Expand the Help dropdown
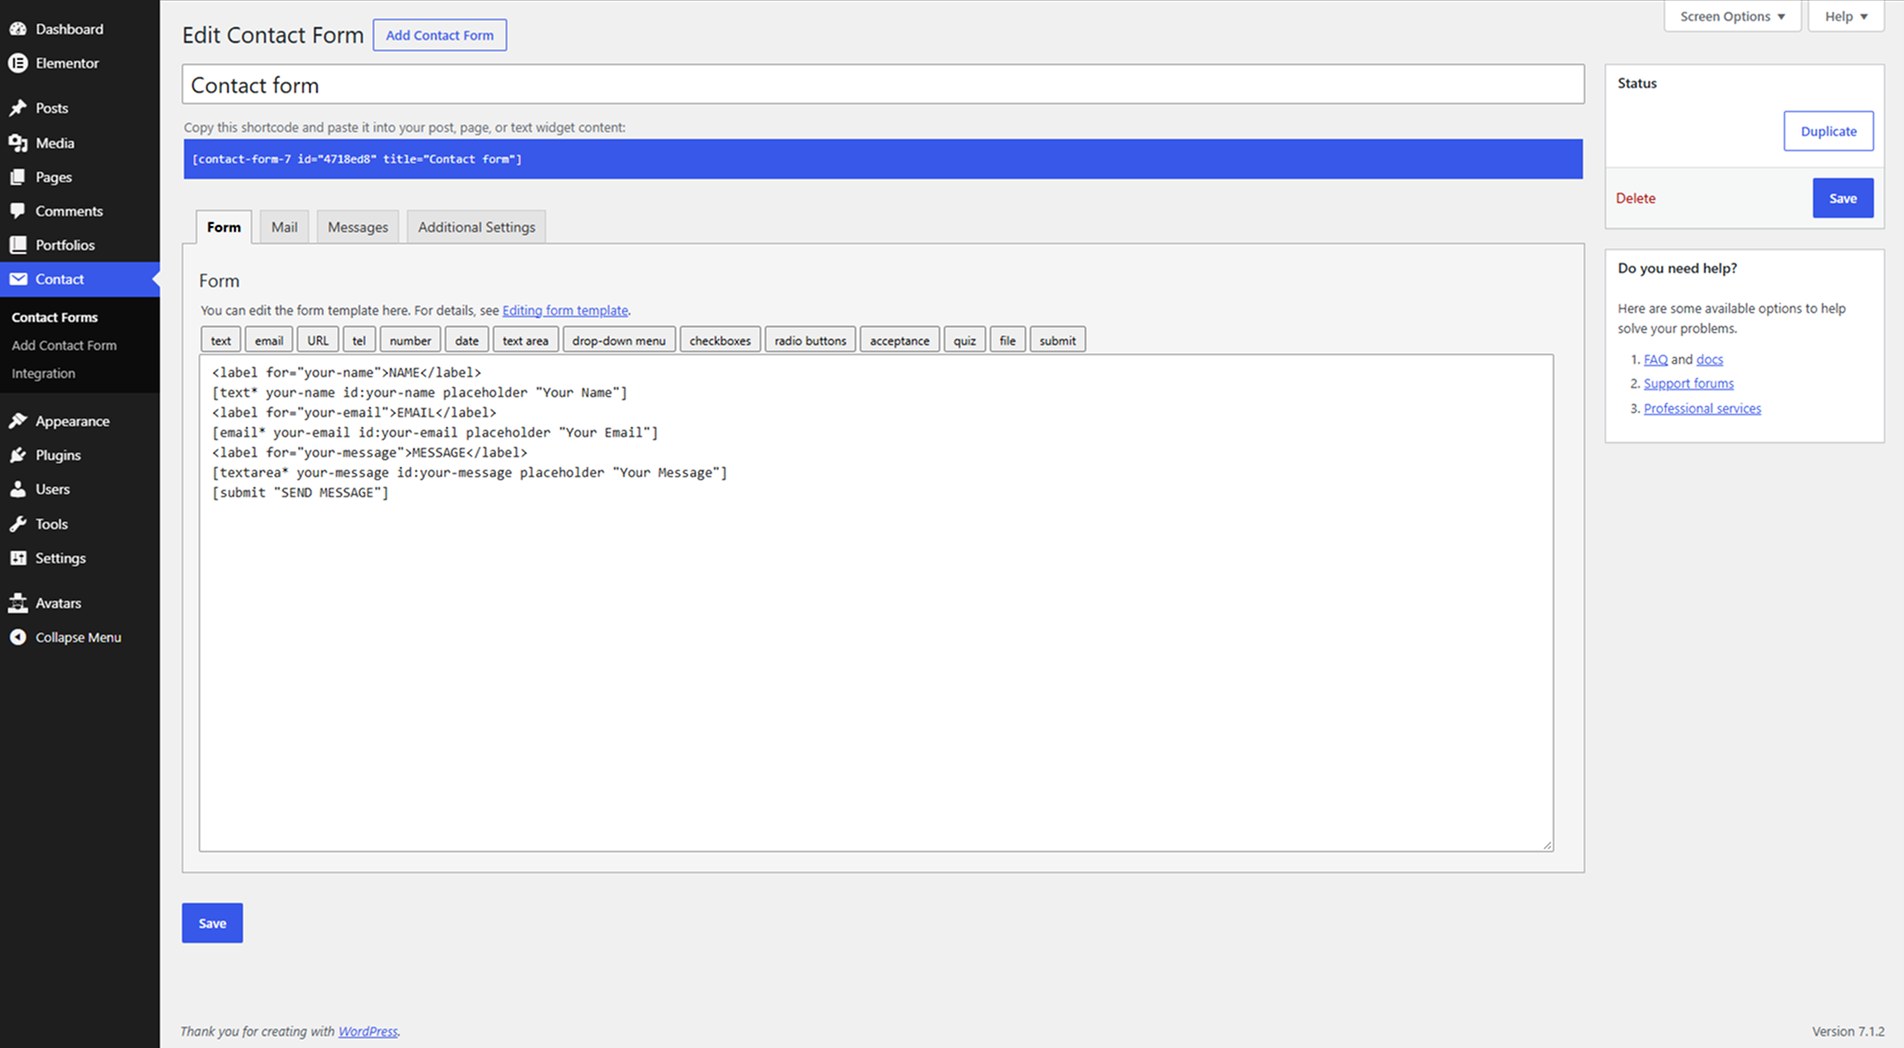 point(1845,16)
